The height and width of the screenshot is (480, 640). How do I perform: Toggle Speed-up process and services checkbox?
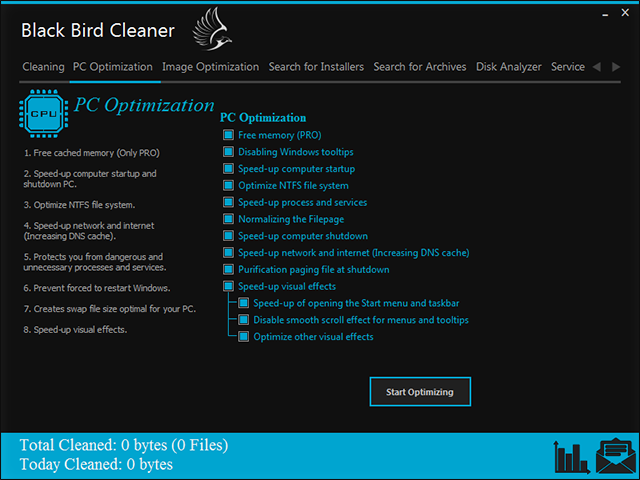229,202
